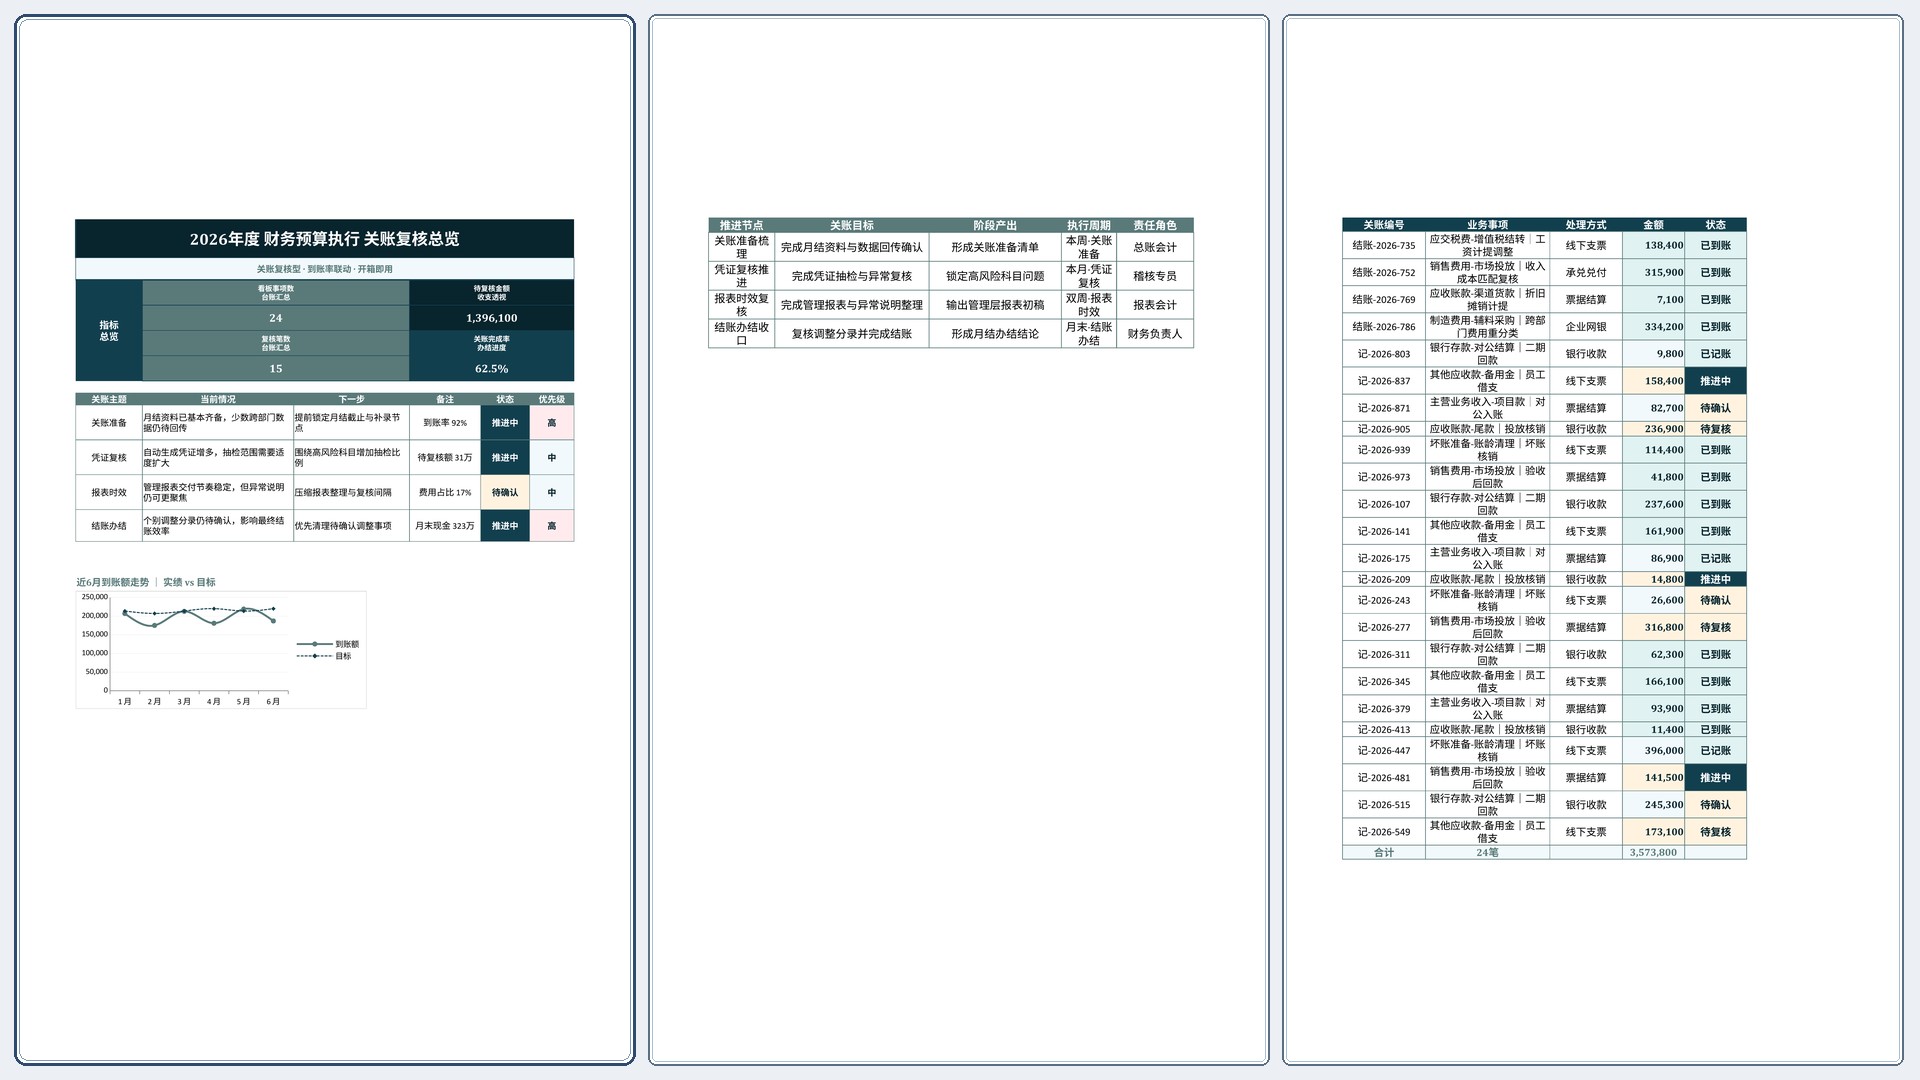The image size is (1920, 1080).
Task: Click the 稽核专员 role cell
Action: pyautogui.click(x=1155, y=276)
